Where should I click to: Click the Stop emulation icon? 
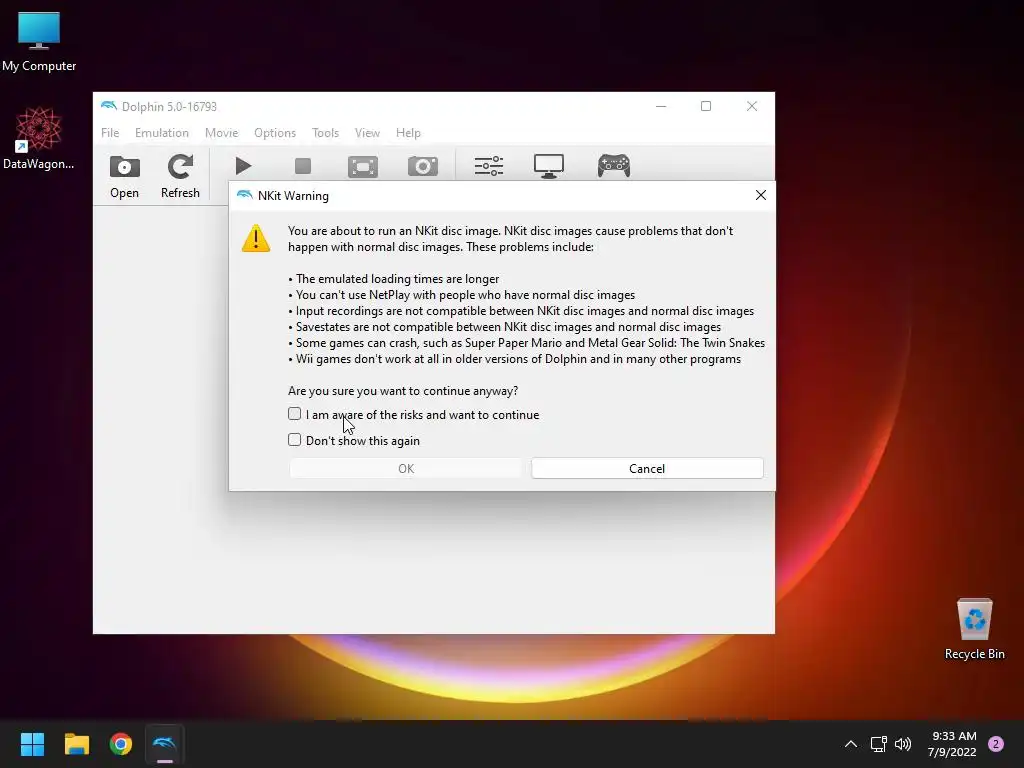[x=303, y=166]
